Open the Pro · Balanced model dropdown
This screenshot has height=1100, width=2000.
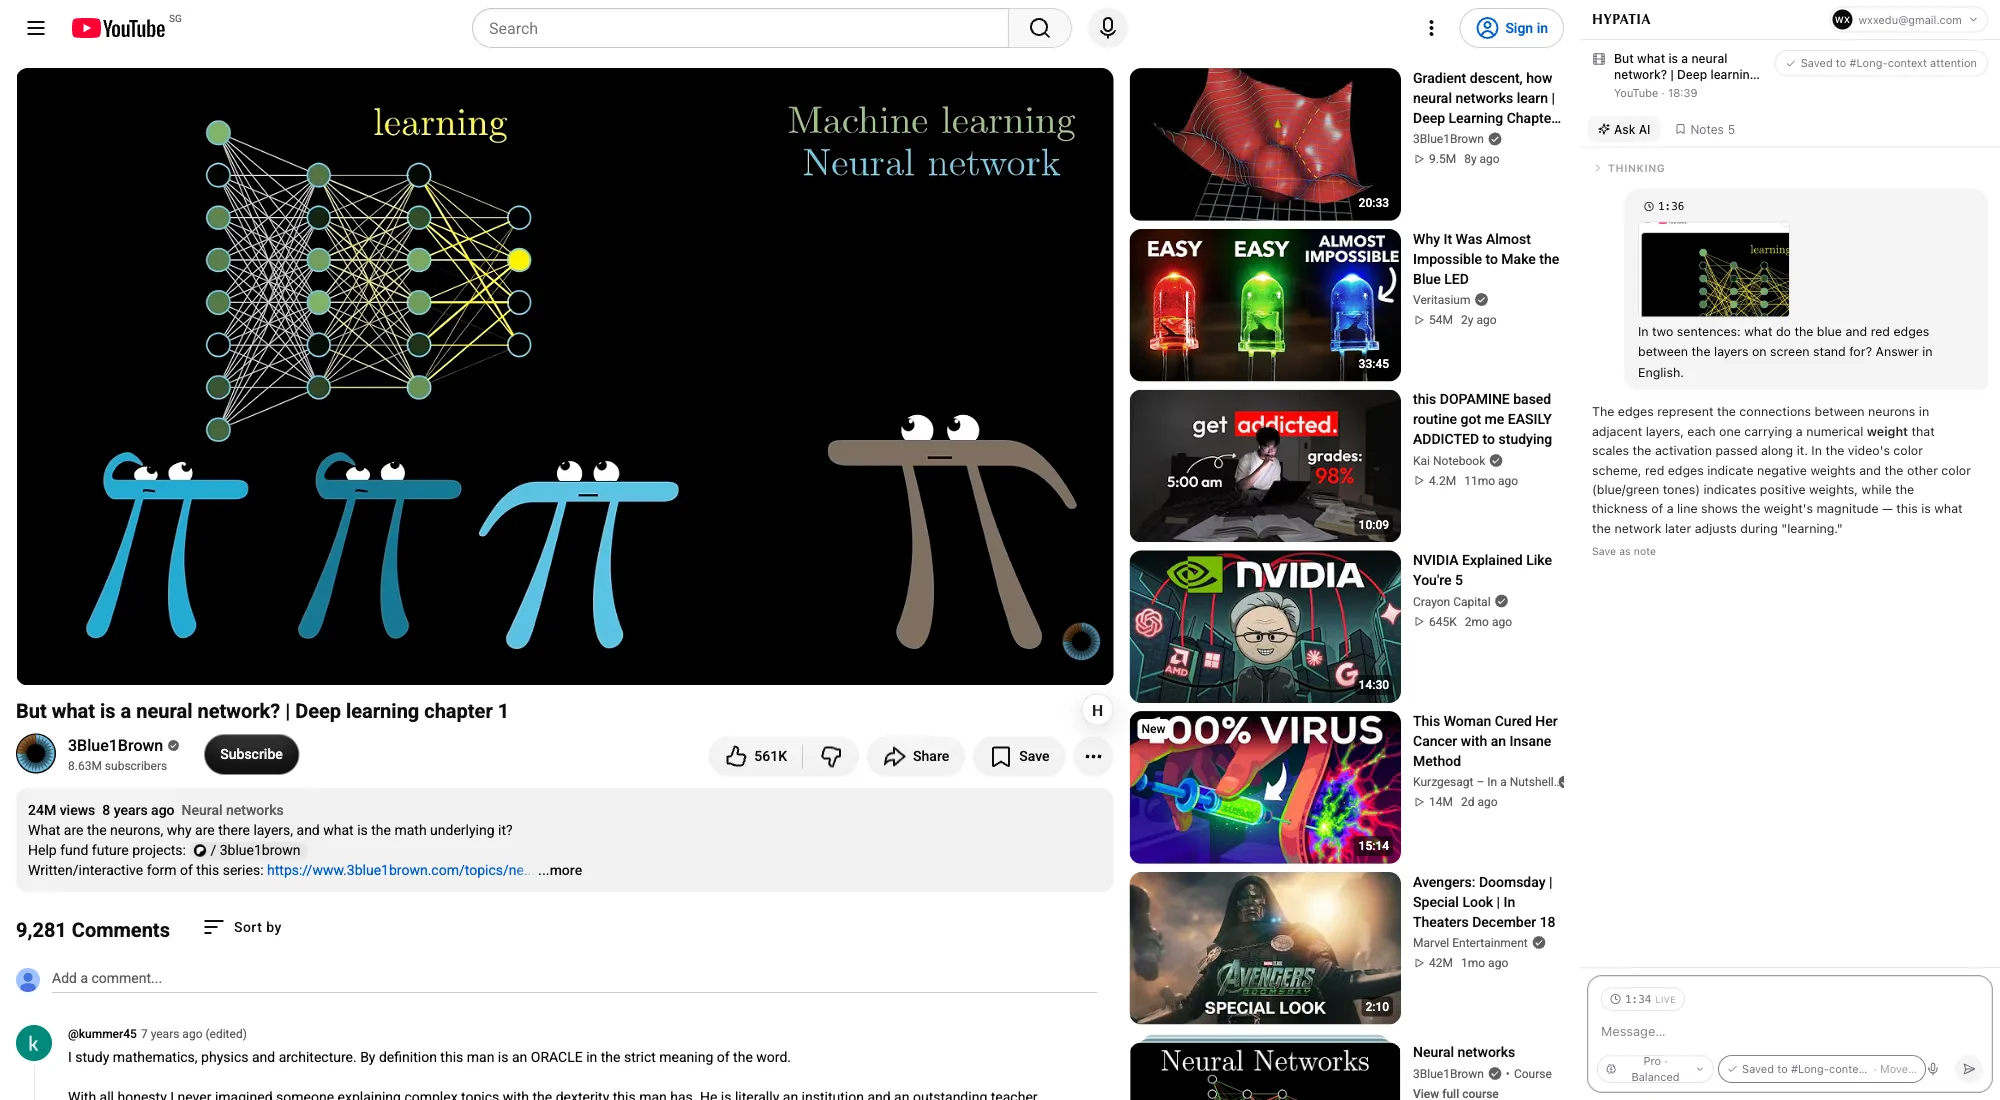[x=1655, y=1069]
